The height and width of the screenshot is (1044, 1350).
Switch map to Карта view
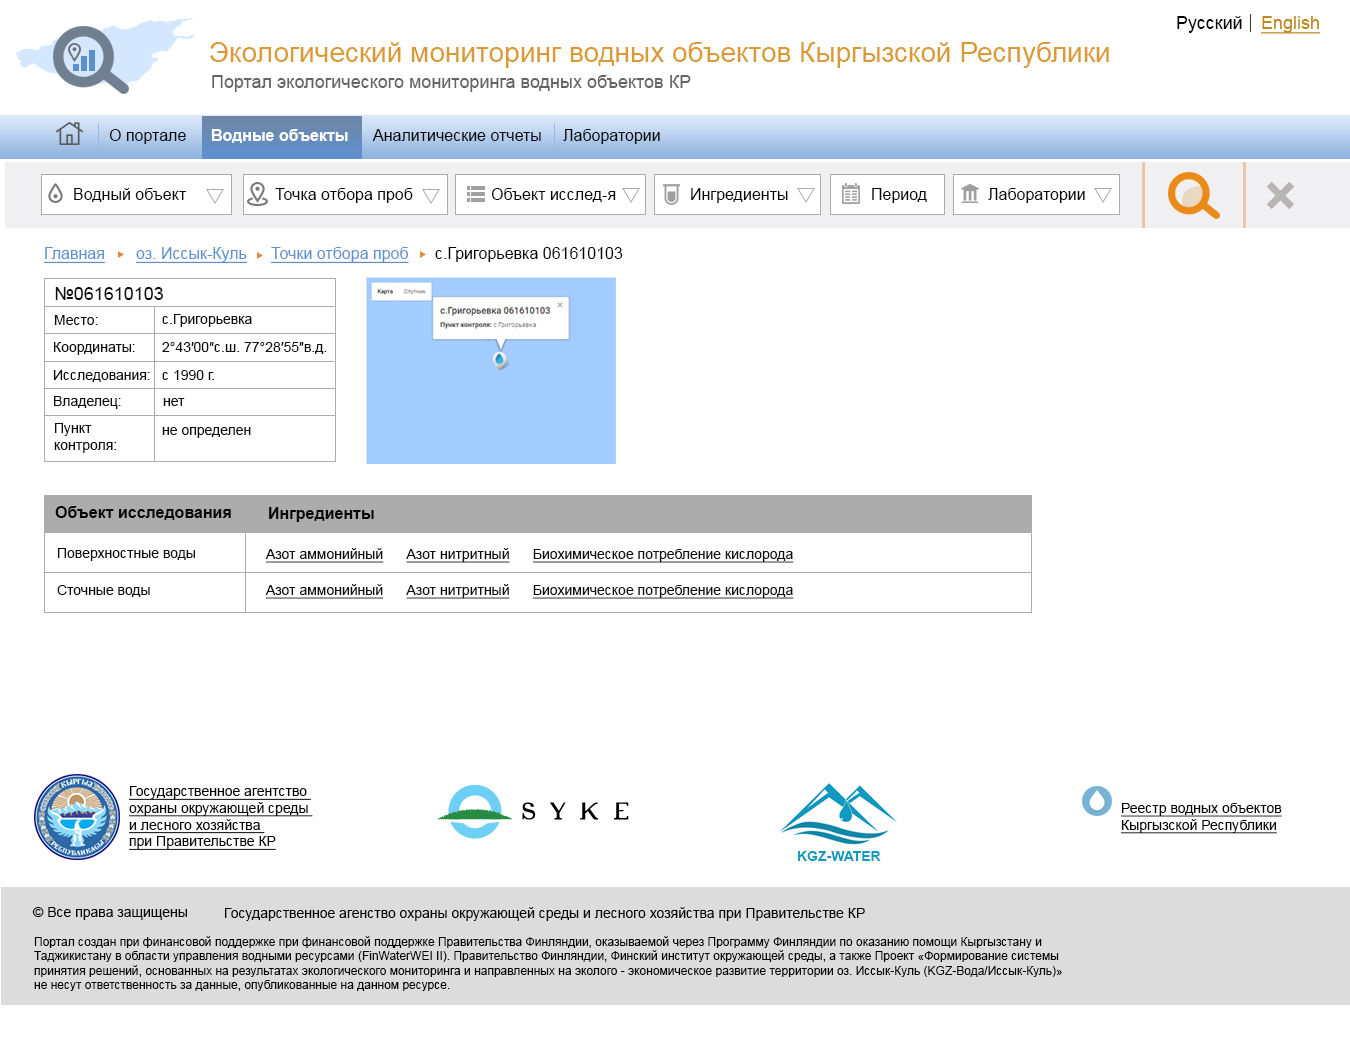(385, 291)
